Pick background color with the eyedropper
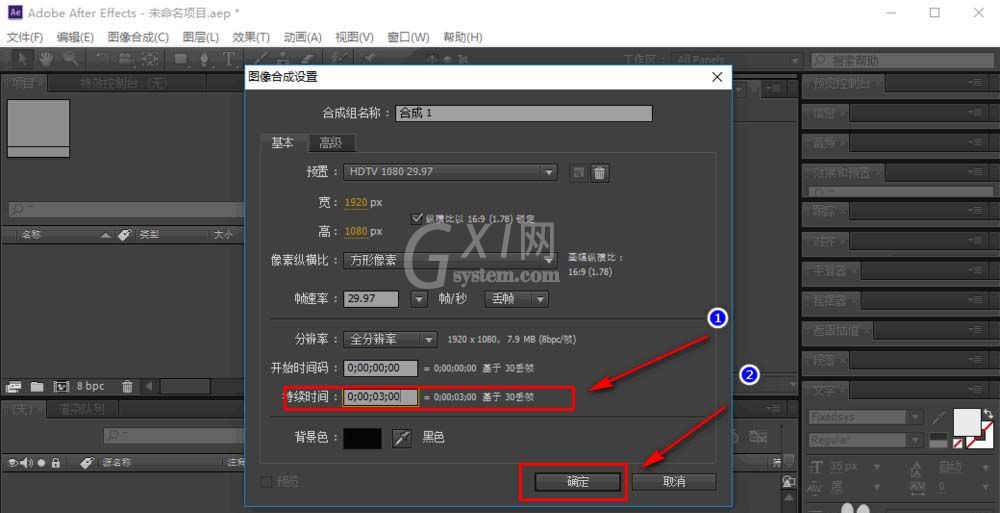The image size is (1000, 513). point(402,438)
